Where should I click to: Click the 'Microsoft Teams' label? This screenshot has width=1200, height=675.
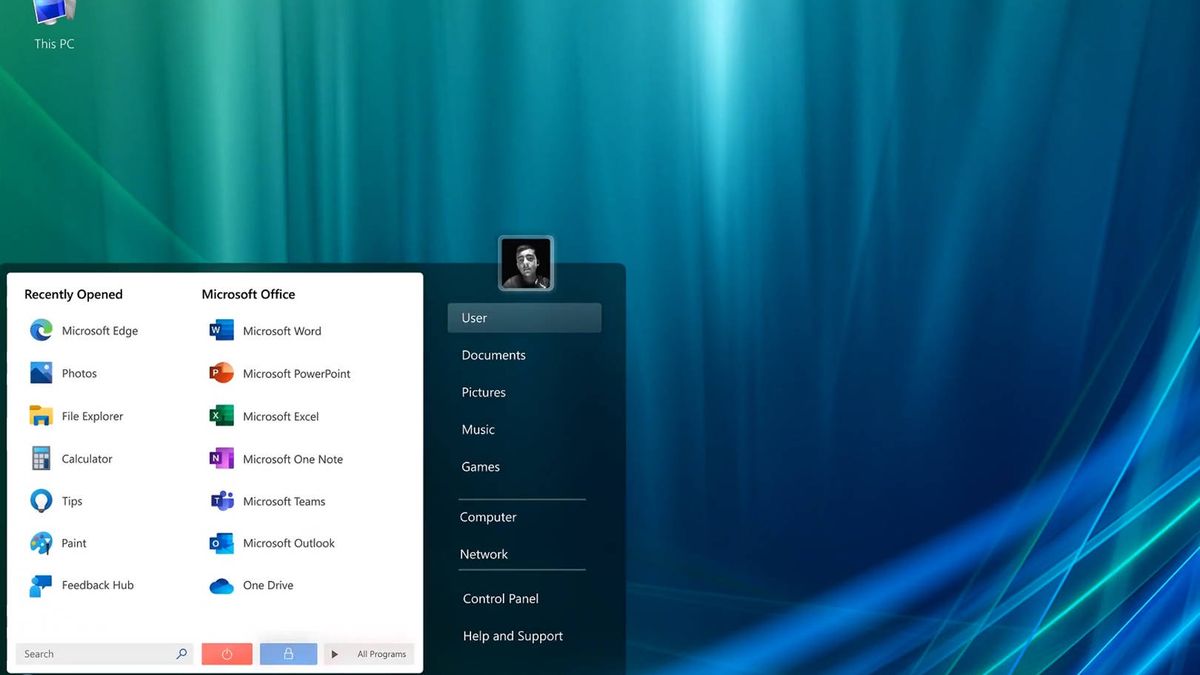(x=284, y=501)
